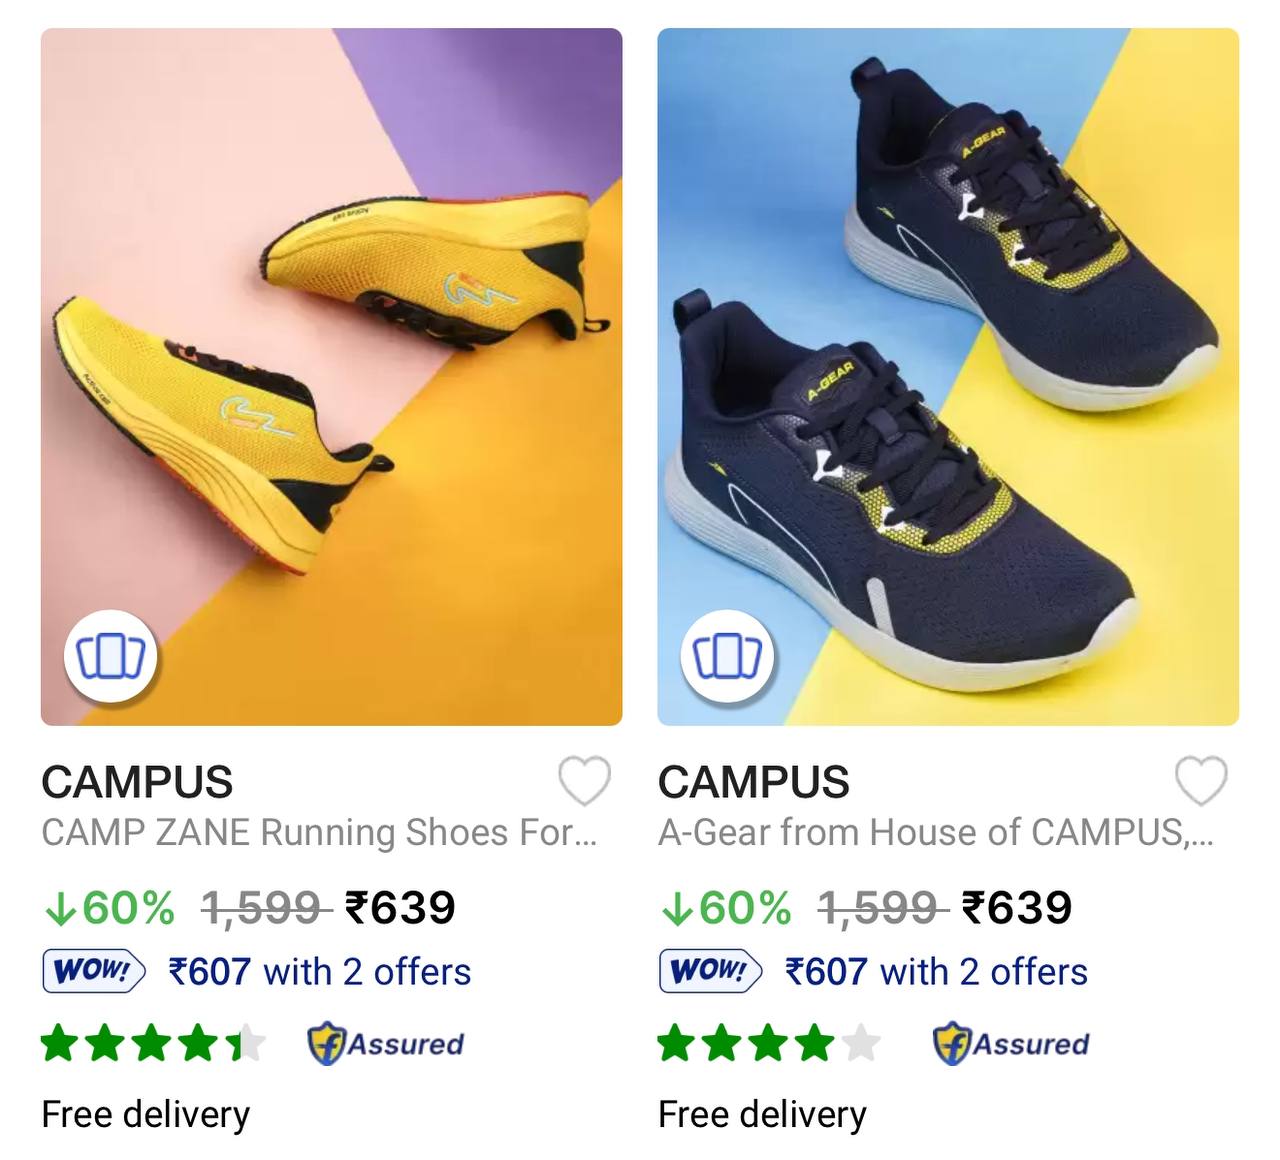View ₹607 with 2 offers for CAMP ZANE
Viewport: 1280px width, 1160px height.
tap(319, 971)
